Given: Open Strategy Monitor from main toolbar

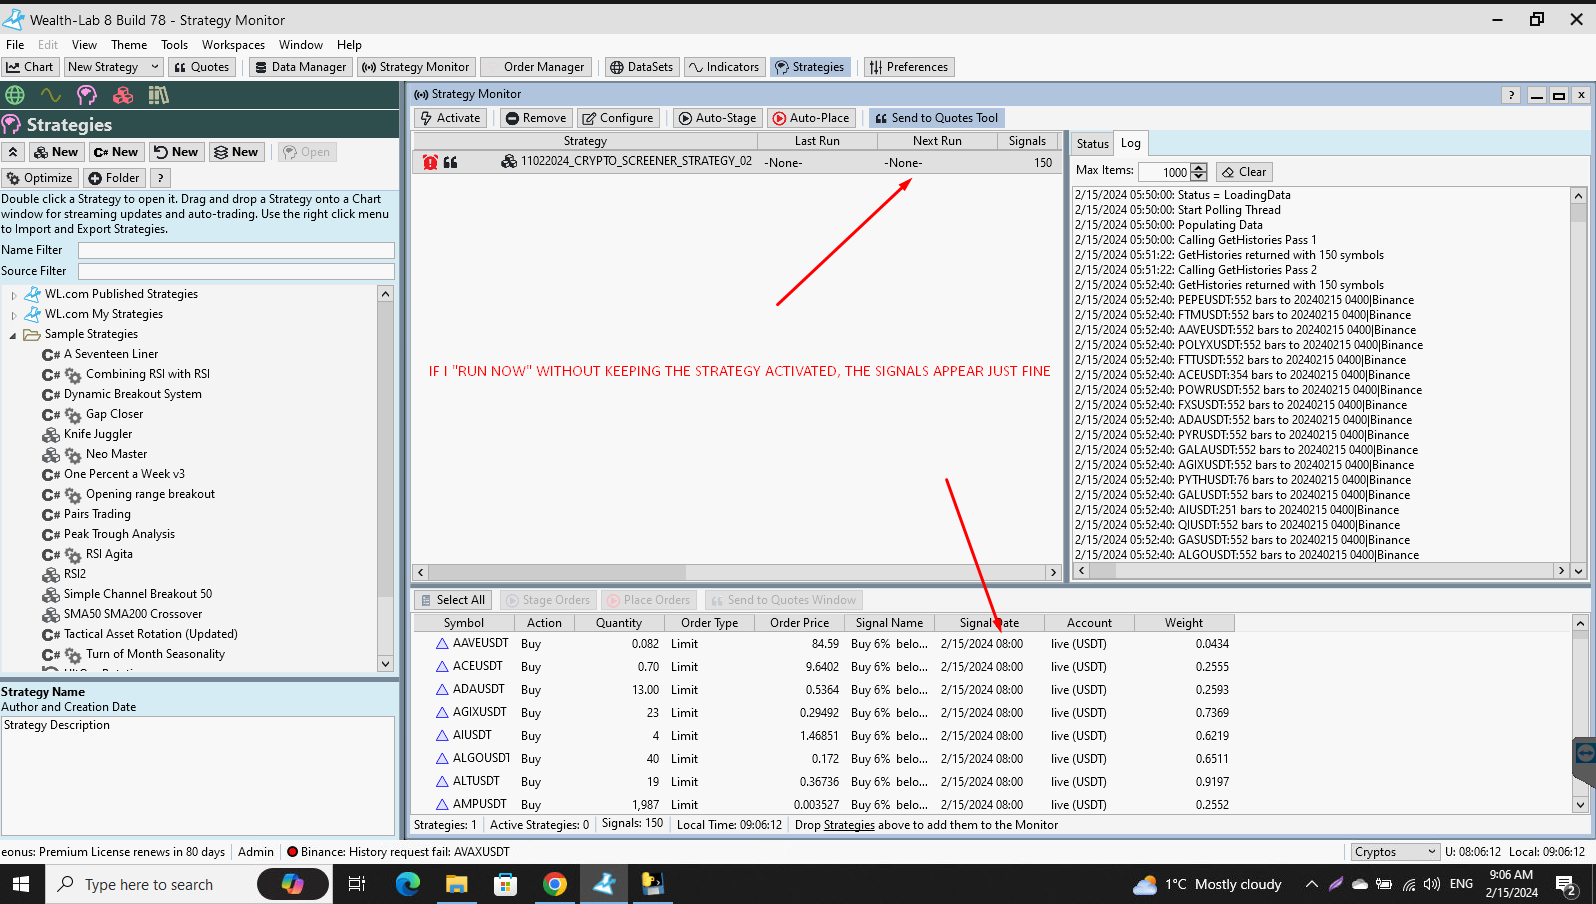Looking at the screenshot, I should pyautogui.click(x=415, y=67).
